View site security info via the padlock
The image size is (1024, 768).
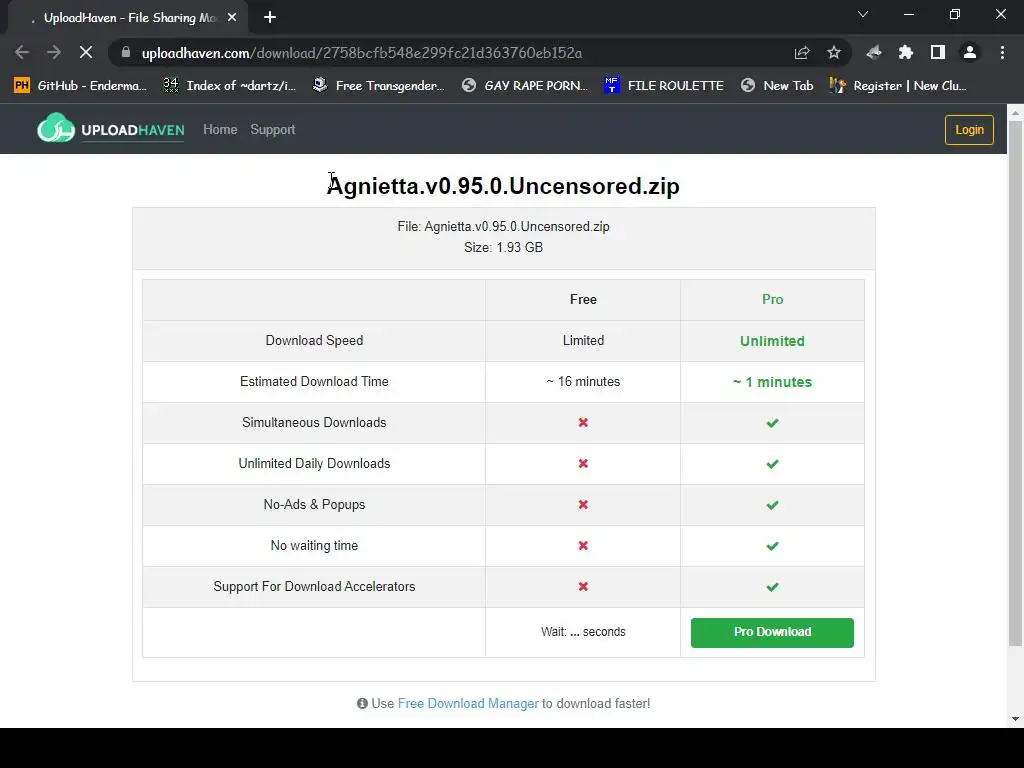tap(126, 52)
